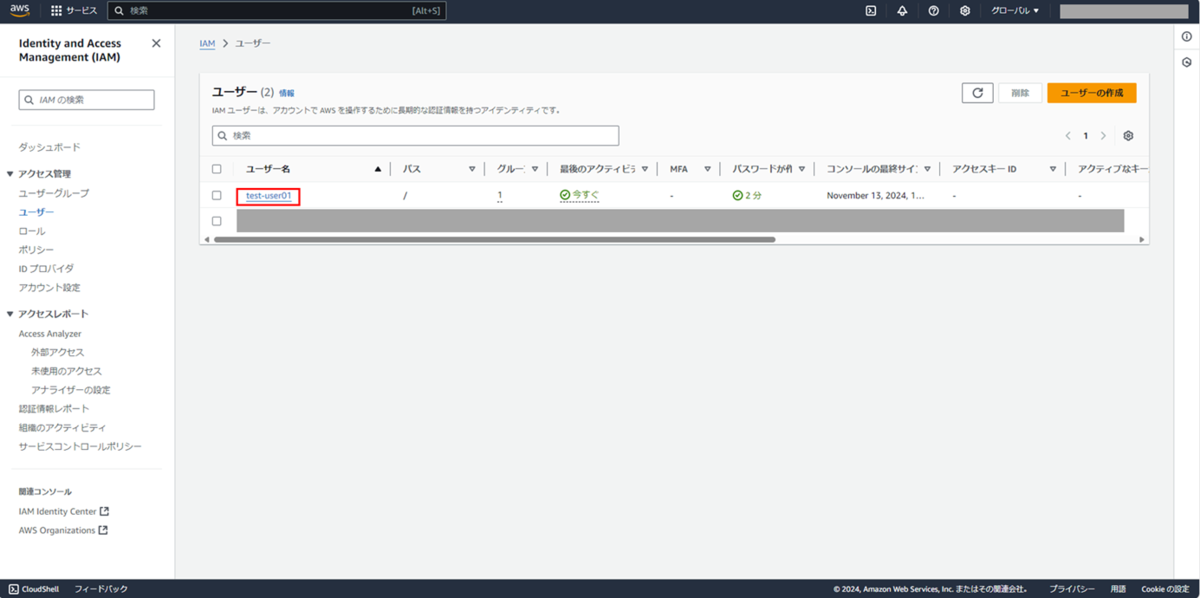The height and width of the screenshot is (598, 1200).
Task: Open IAM Identity Center external link
Action: point(64,512)
